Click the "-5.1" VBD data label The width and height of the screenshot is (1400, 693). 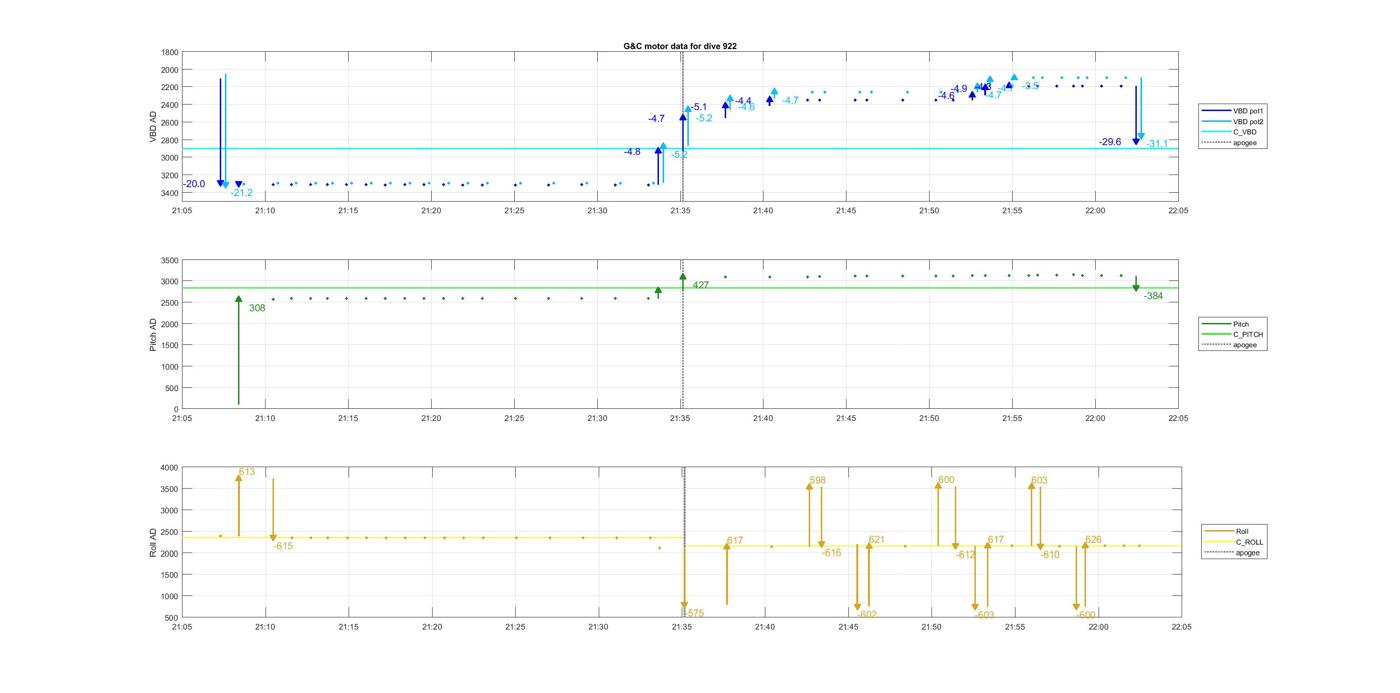point(698,107)
